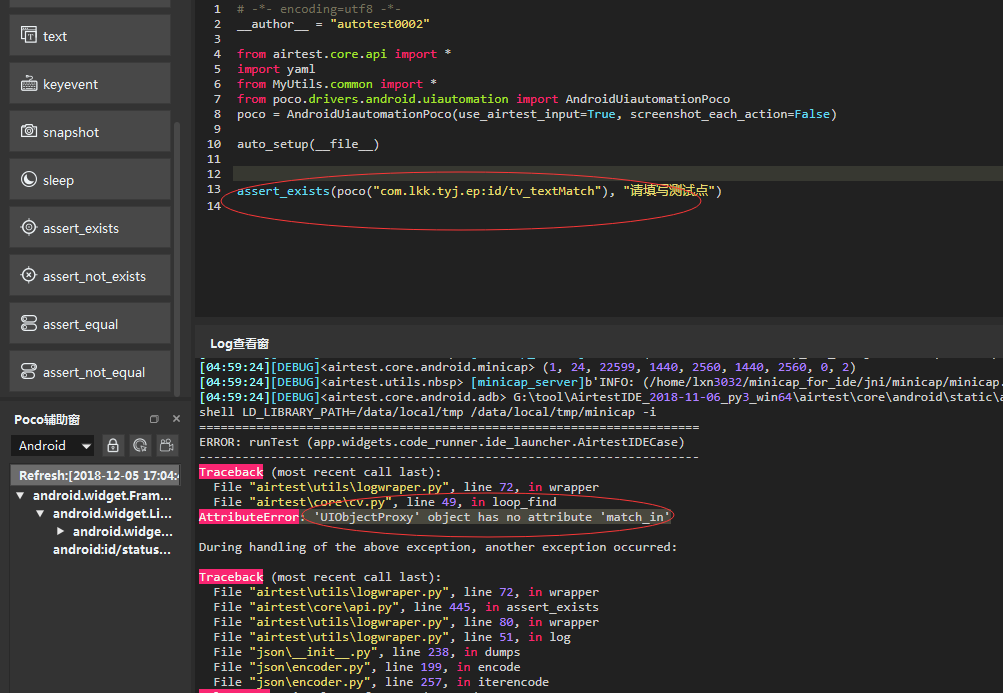Viewport: 1003px width, 693px height.
Task: Select android:id/status... tree item
Action: click(111, 550)
